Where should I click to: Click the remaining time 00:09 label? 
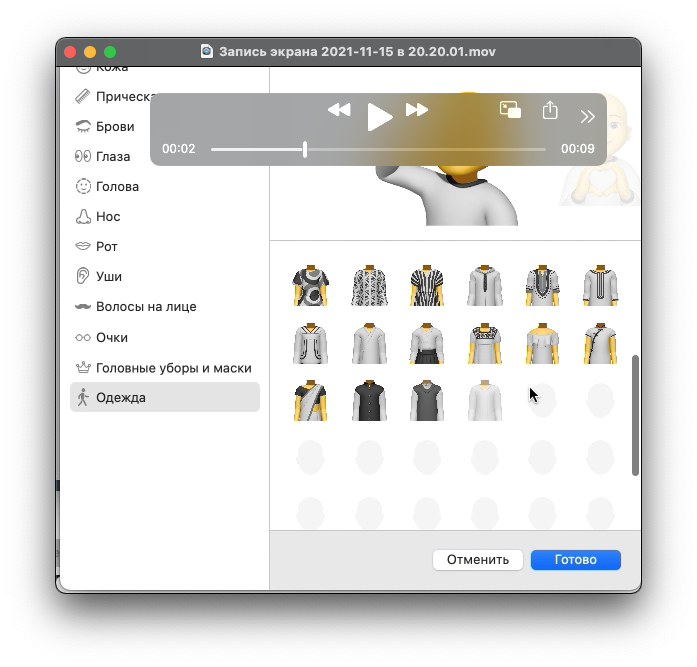577,148
